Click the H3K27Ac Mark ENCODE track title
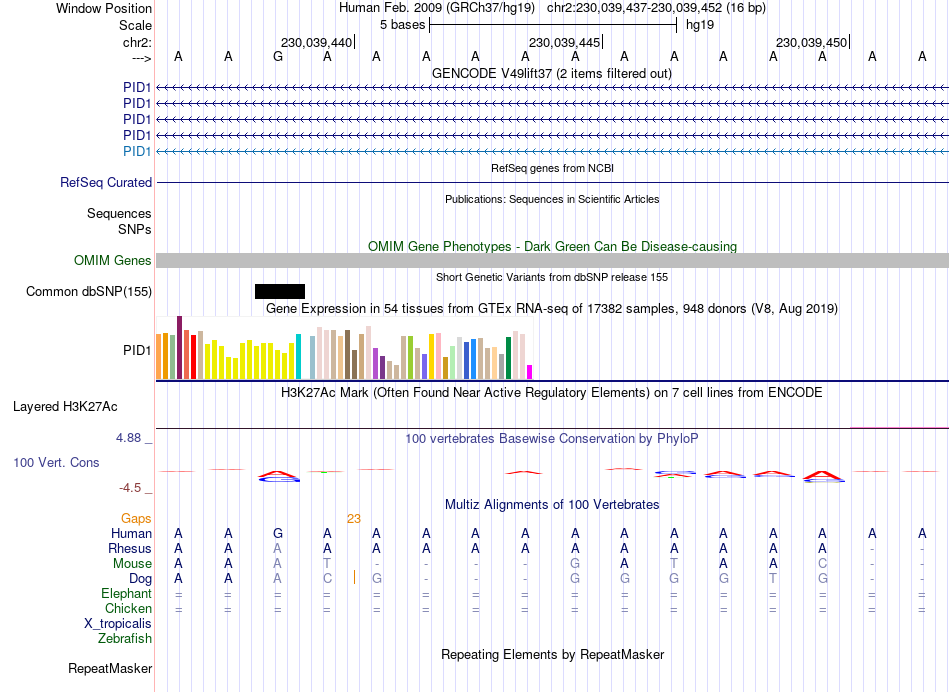 pos(552,393)
